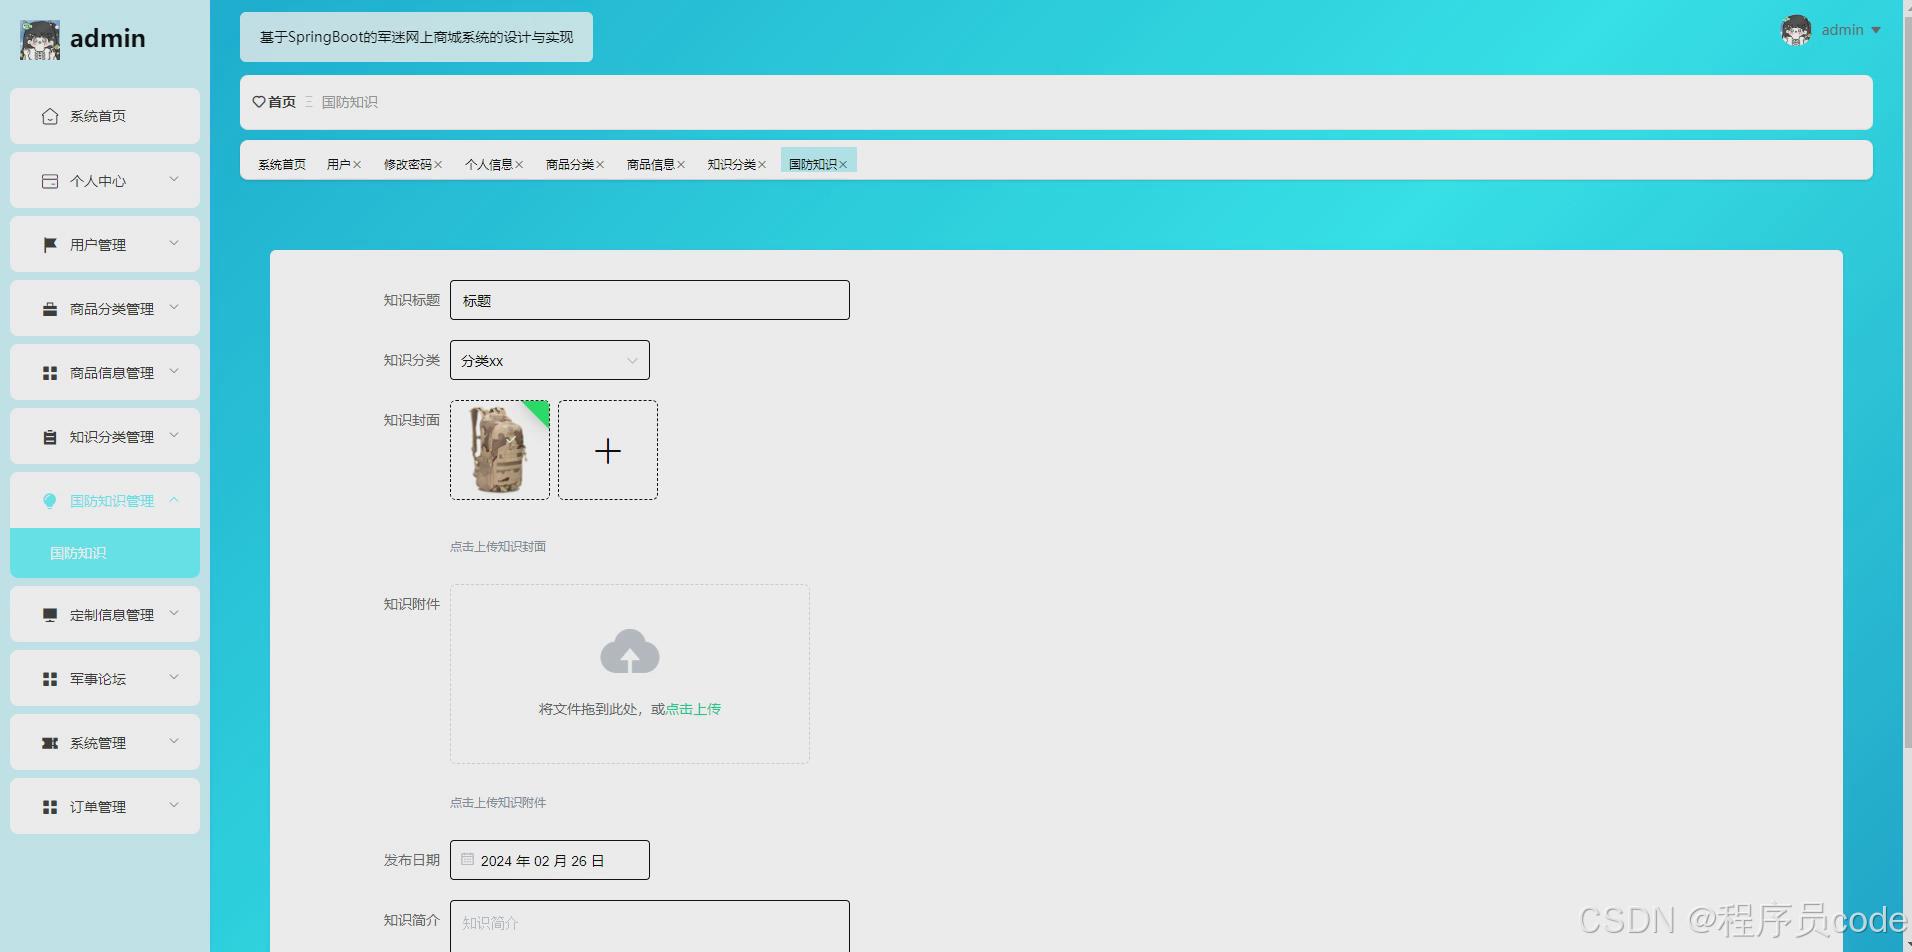Expand the 军事论坛 chevron
Viewport: 1912px width, 952px height.
click(174, 678)
